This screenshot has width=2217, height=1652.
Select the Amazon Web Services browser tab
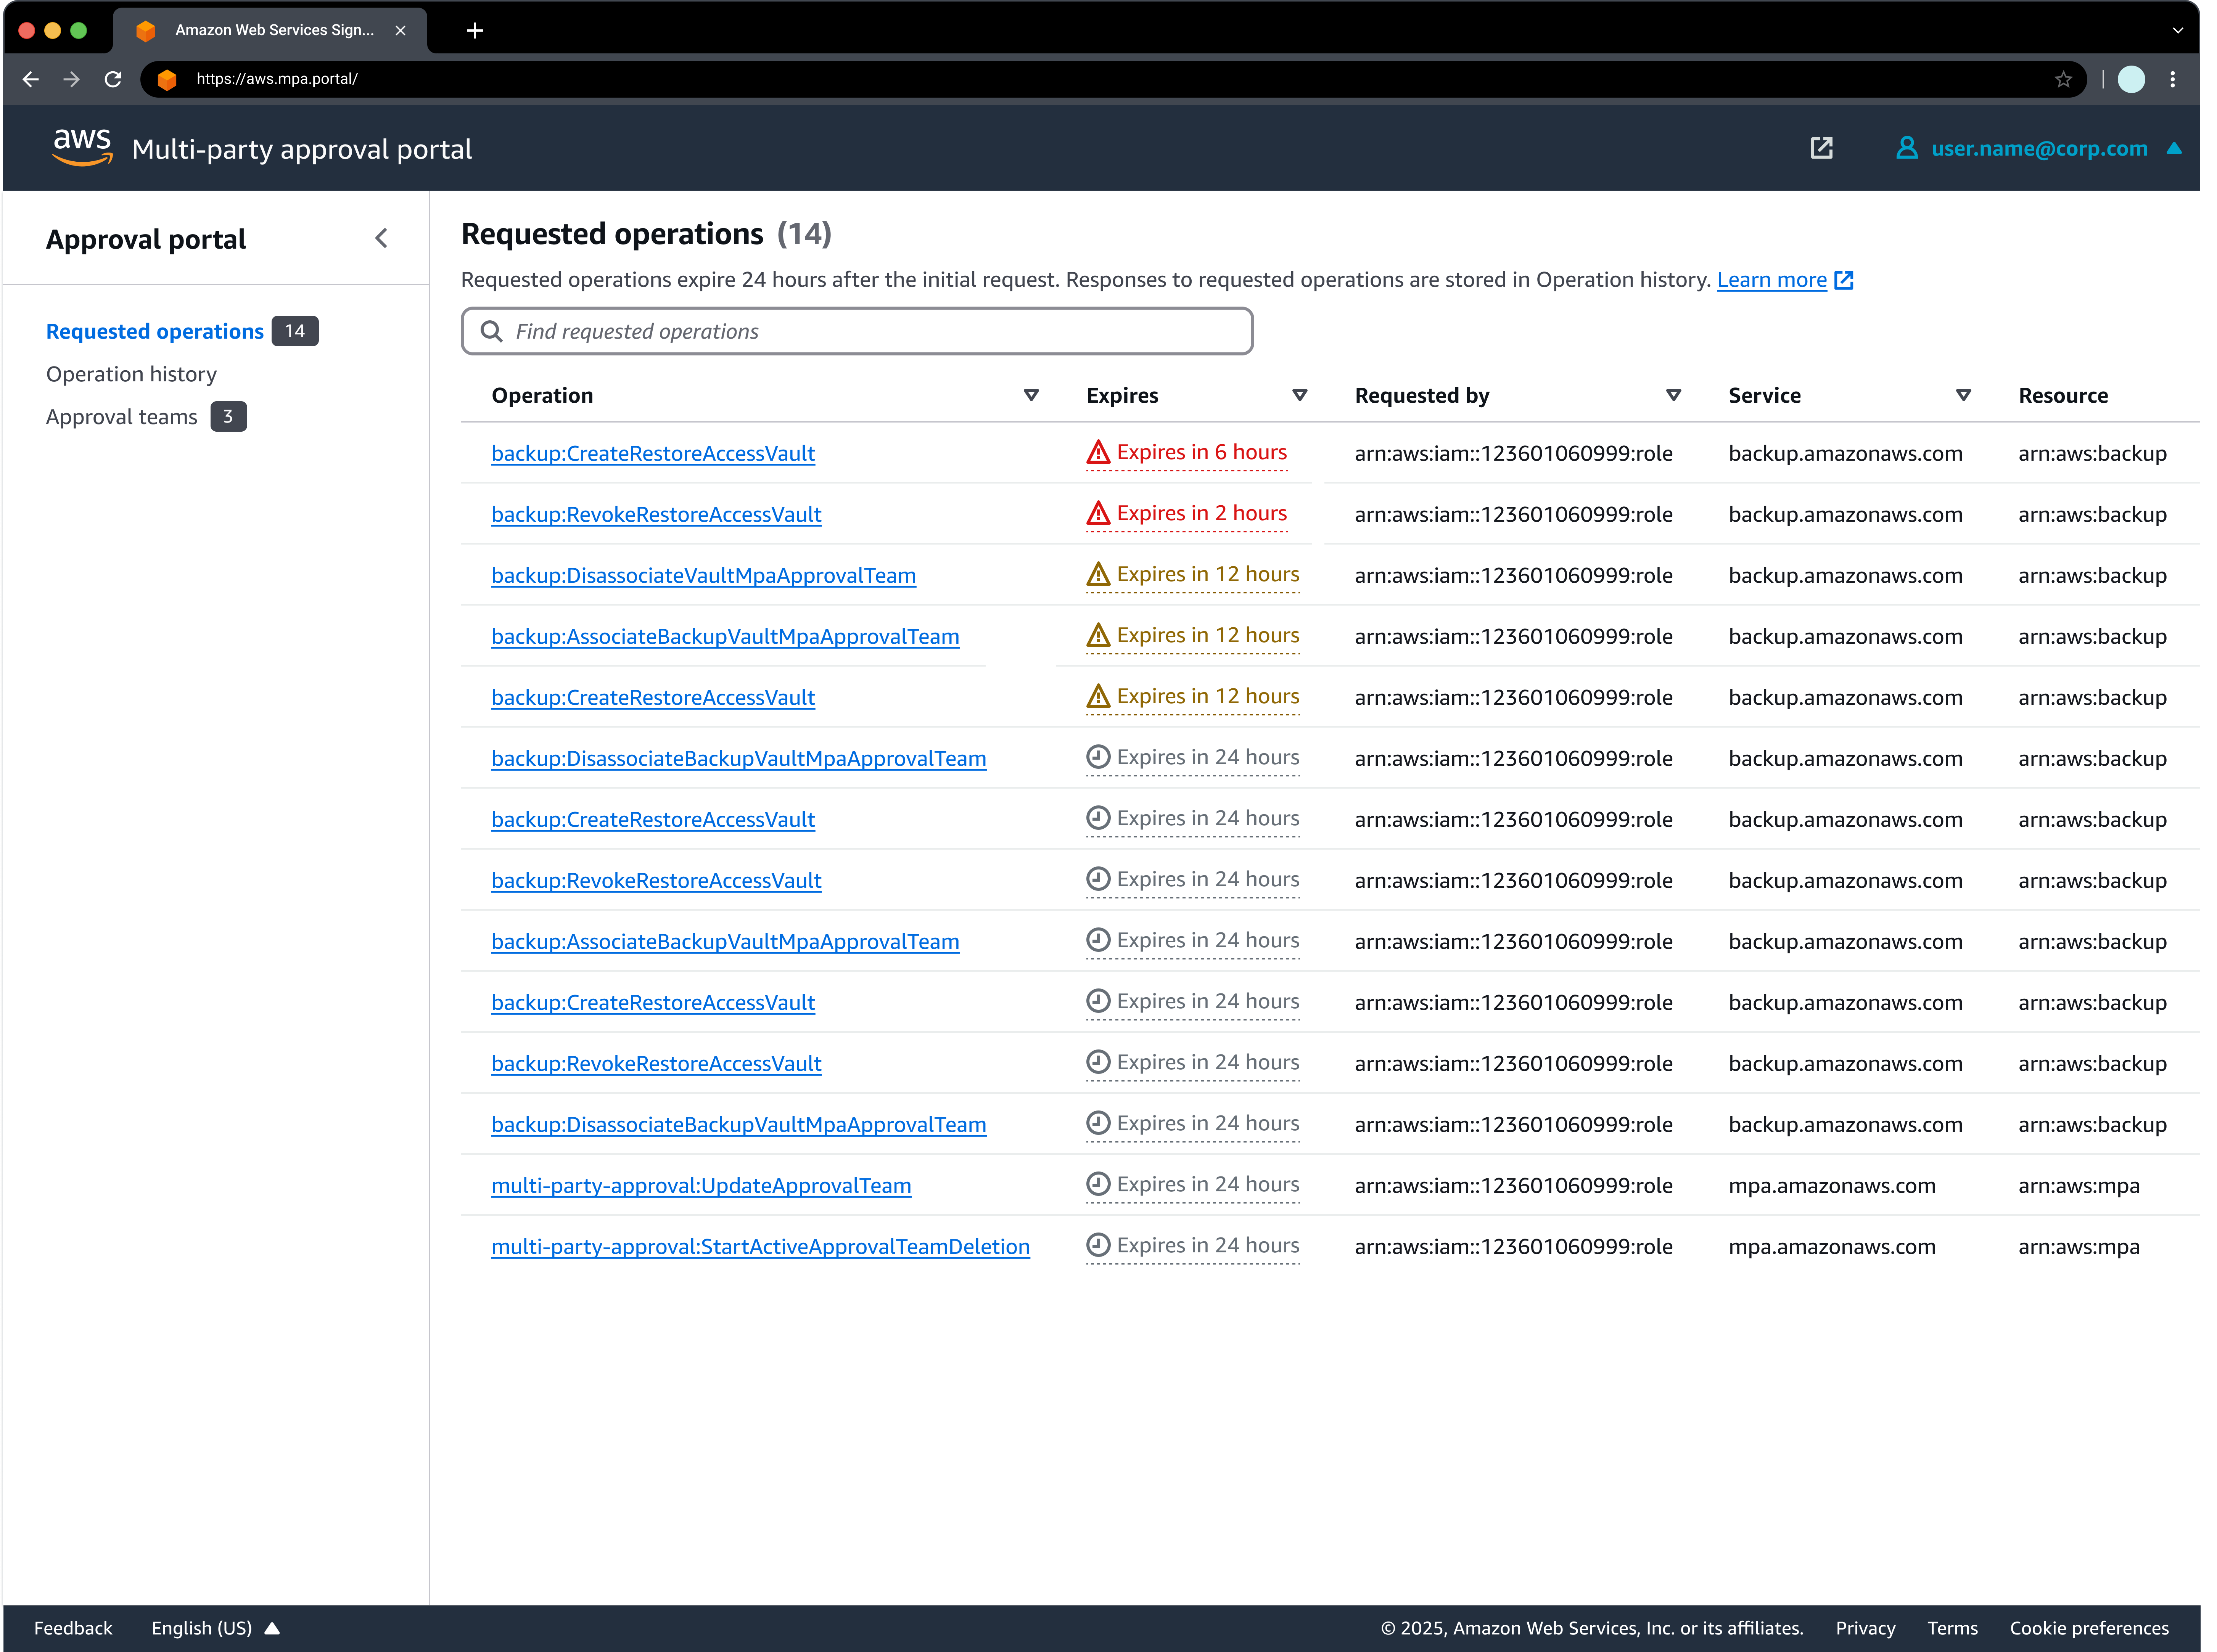[270, 30]
